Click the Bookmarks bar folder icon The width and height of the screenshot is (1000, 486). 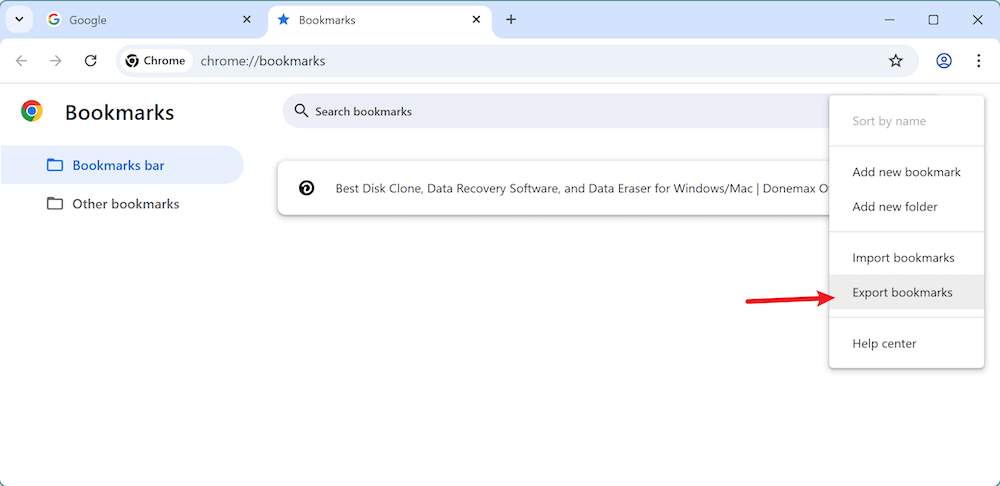pos(55,165)
